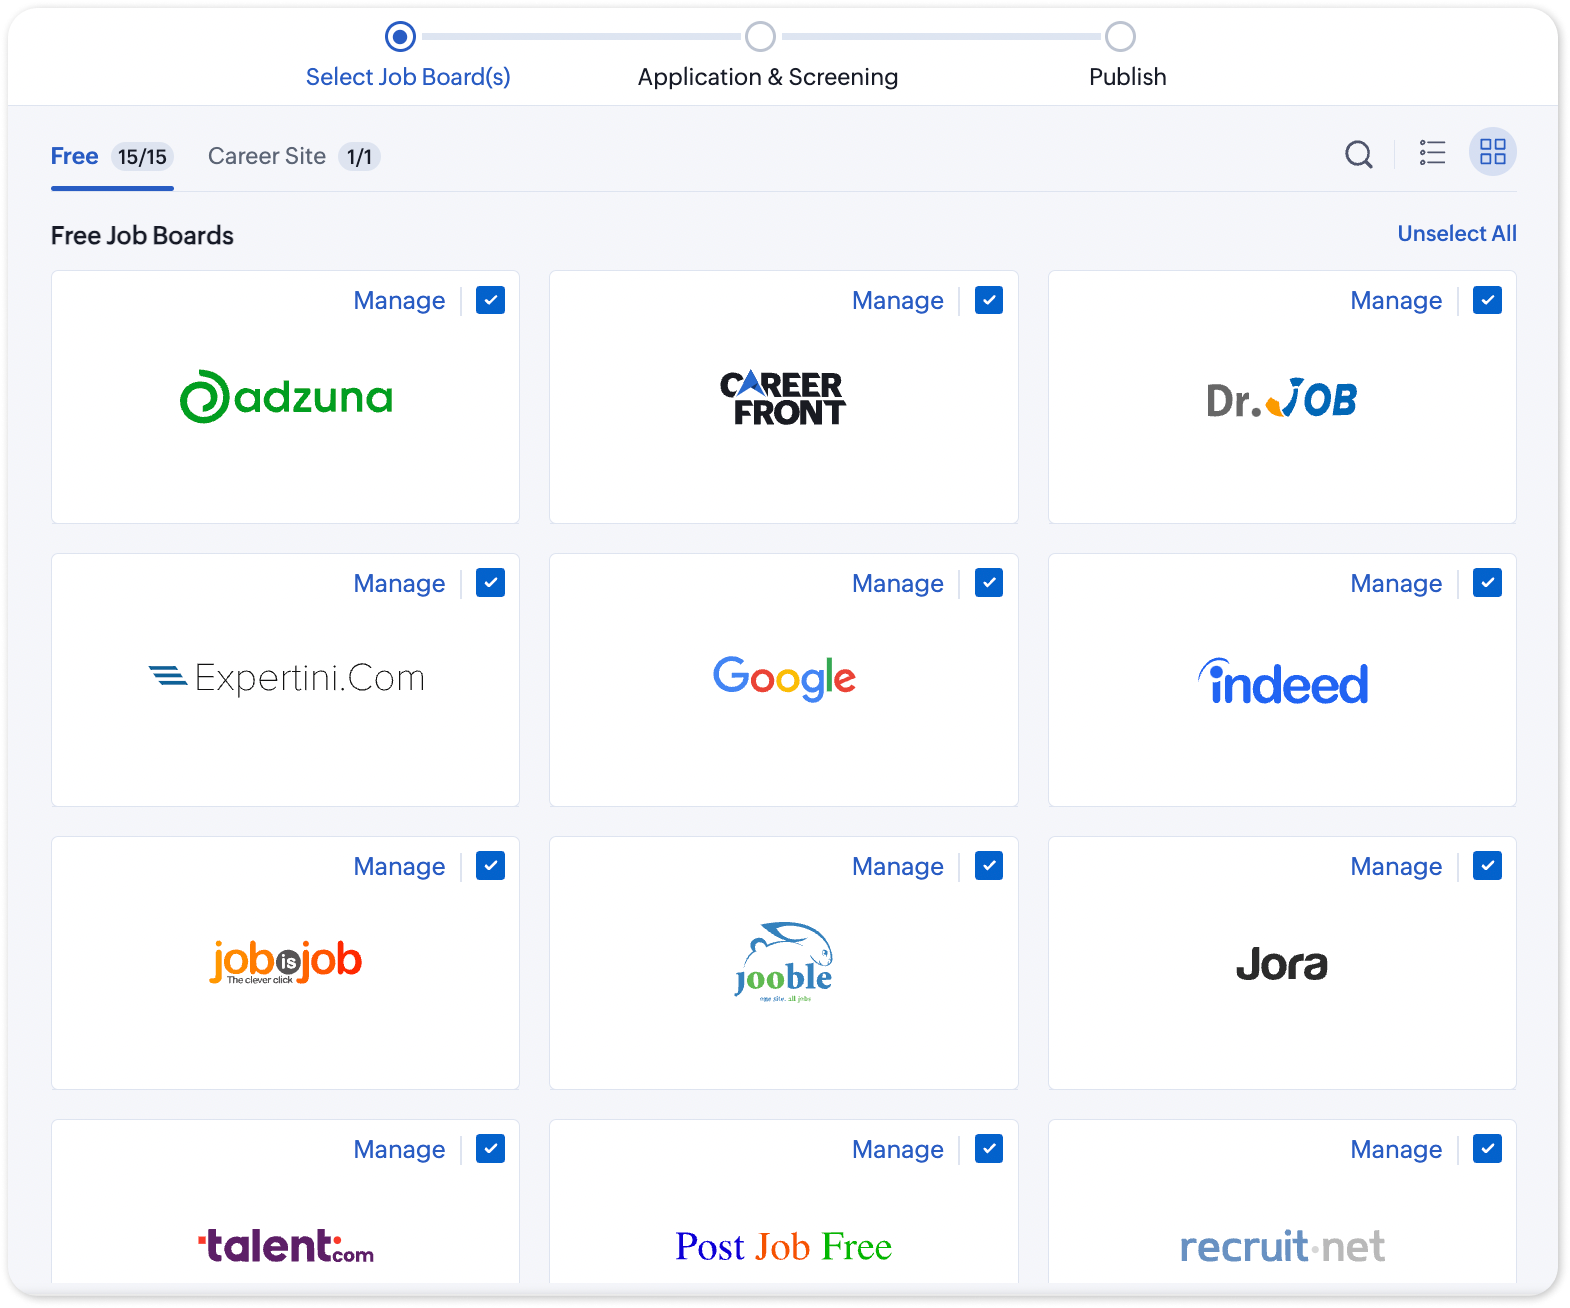The width and height of the screenshot is (1570, 1308).
Task: Click Manage for Adzuna
Action: 399,301
